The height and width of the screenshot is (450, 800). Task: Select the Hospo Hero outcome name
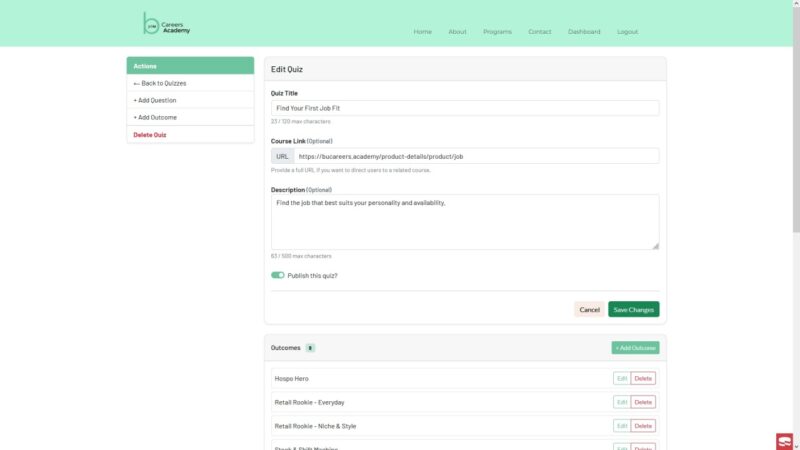[x=291, y=379]
